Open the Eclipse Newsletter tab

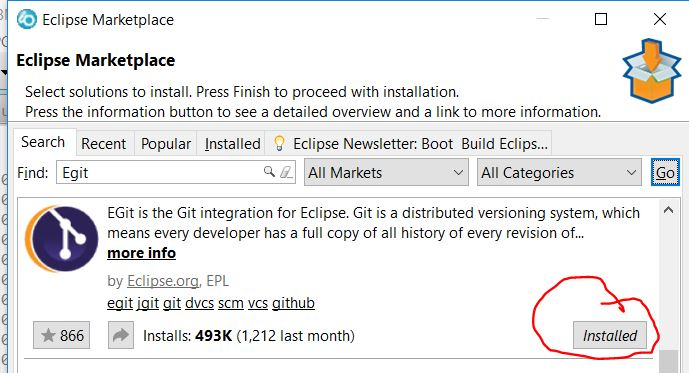(410, 144)
